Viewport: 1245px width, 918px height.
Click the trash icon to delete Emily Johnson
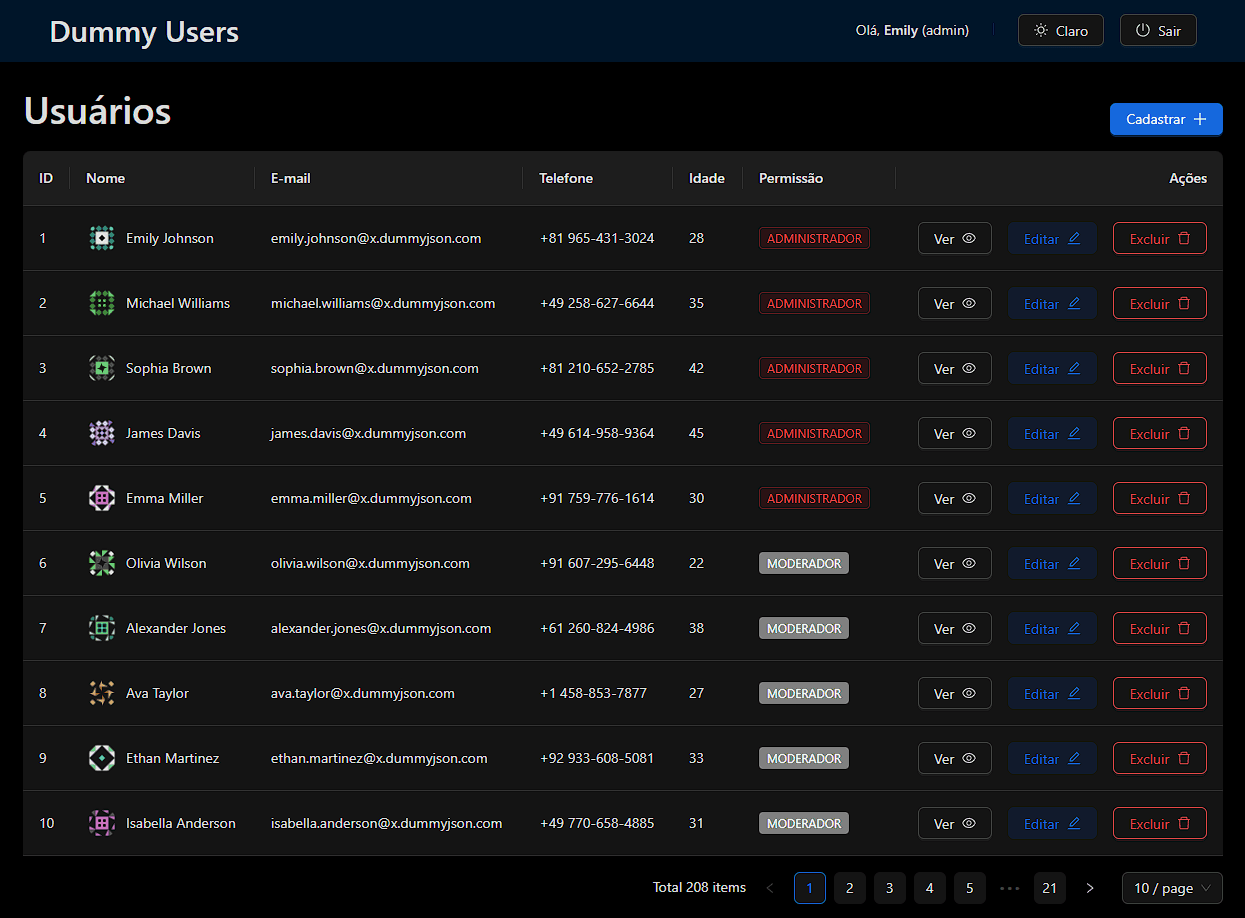point(1184,238)
